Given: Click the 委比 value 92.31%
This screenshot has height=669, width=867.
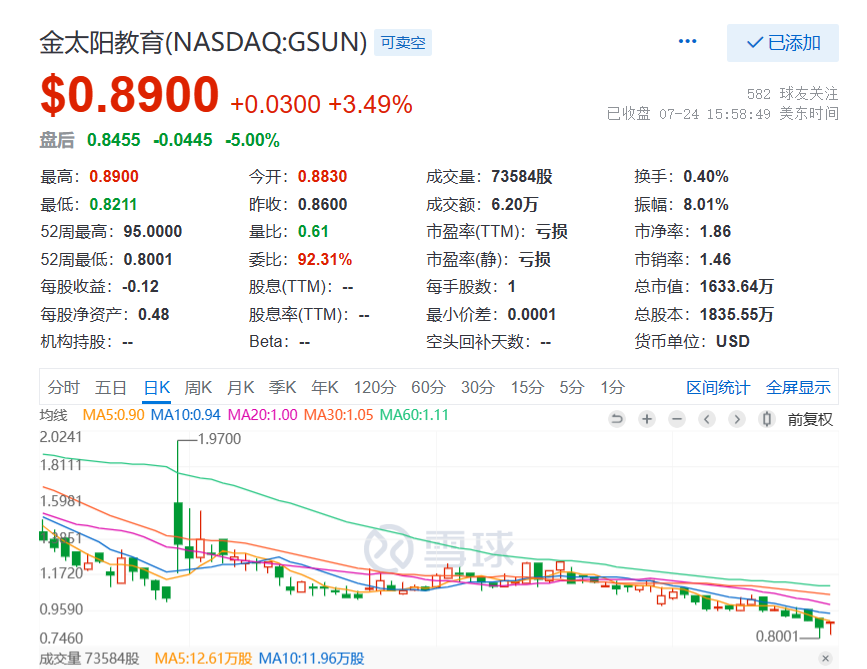Looking at the screenshot, I should pyautogui.click(x=325, y=259).
